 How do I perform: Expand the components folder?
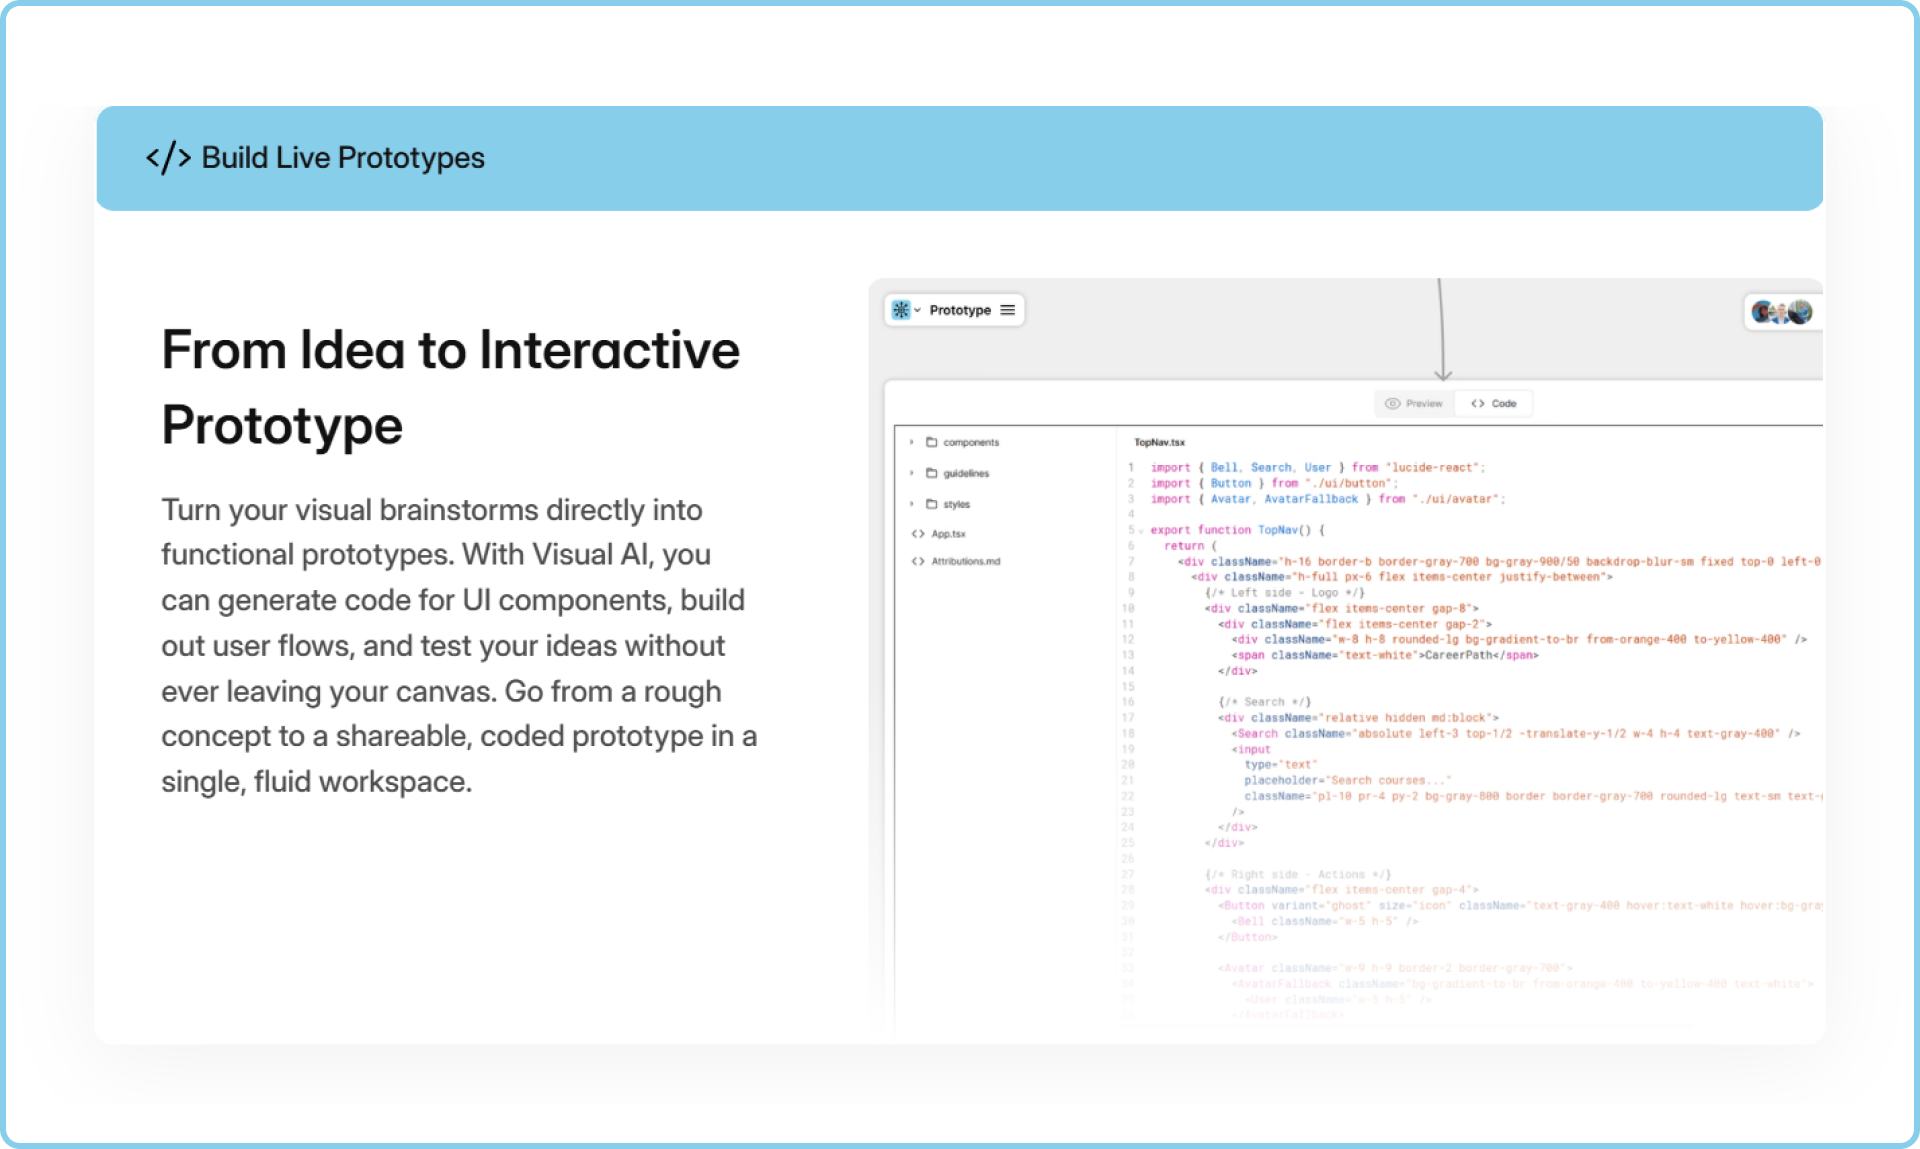click(912, 442)
